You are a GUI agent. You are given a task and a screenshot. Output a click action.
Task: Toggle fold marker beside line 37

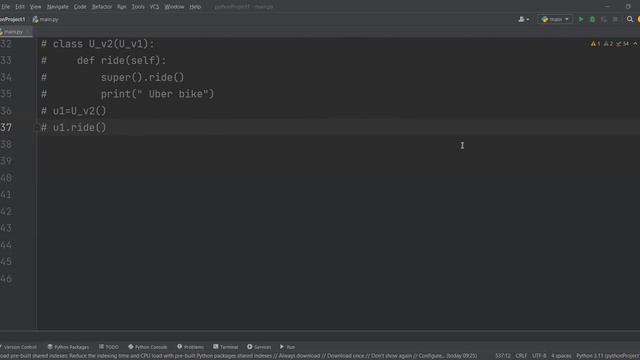point(36,128)
